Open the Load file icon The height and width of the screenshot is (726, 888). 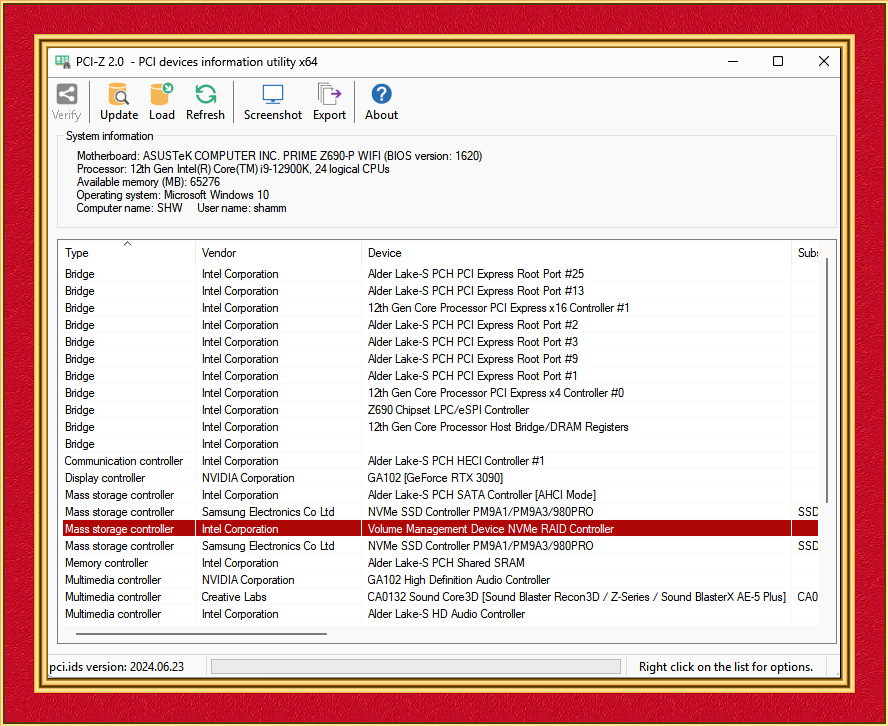161,94
